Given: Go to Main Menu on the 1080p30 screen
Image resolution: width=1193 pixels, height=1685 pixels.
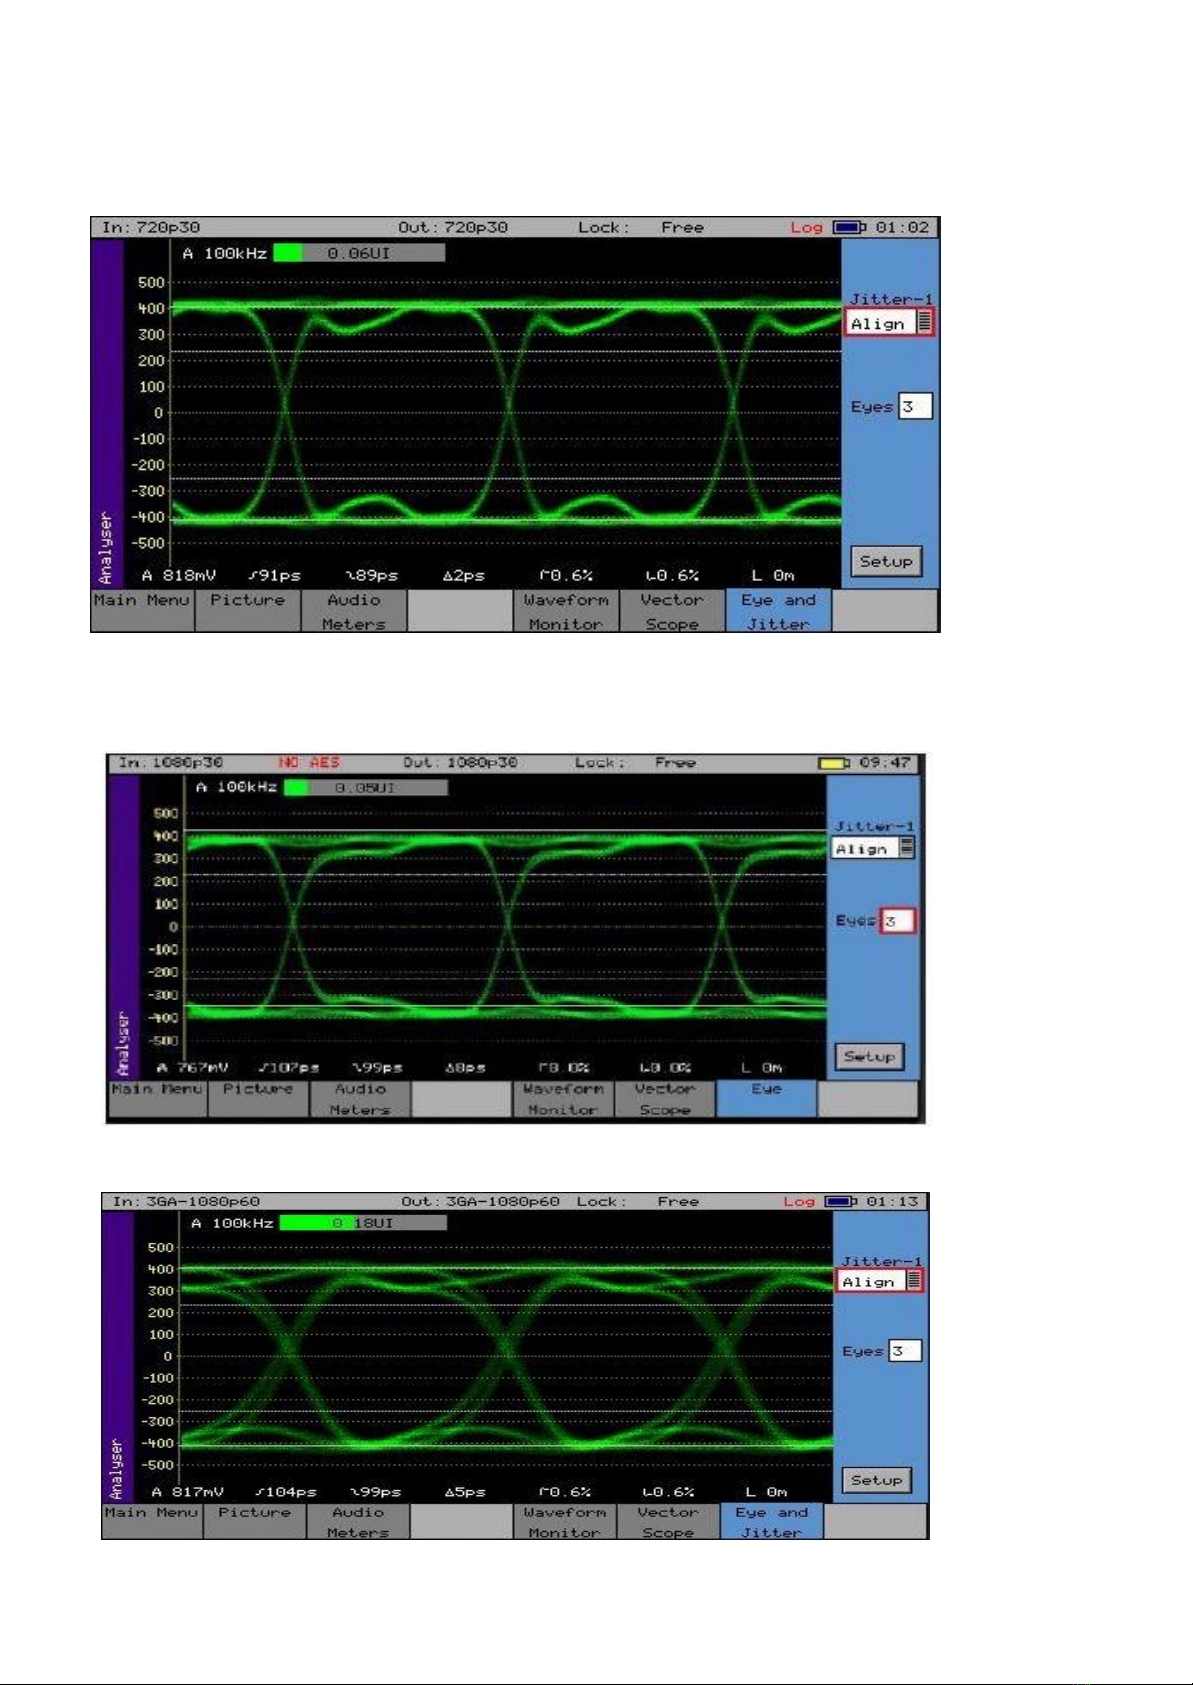Looking at the screenshot, I should pyautogui.click(x=157, y=1099).
